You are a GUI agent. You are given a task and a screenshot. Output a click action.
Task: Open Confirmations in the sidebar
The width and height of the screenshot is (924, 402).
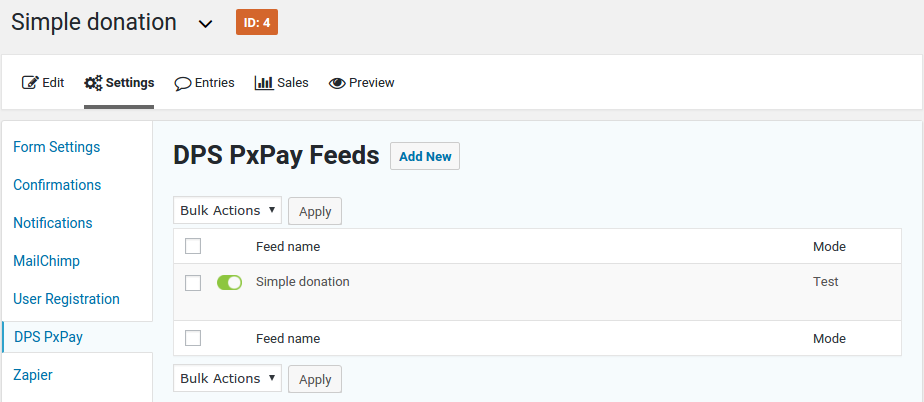(57, 185)
